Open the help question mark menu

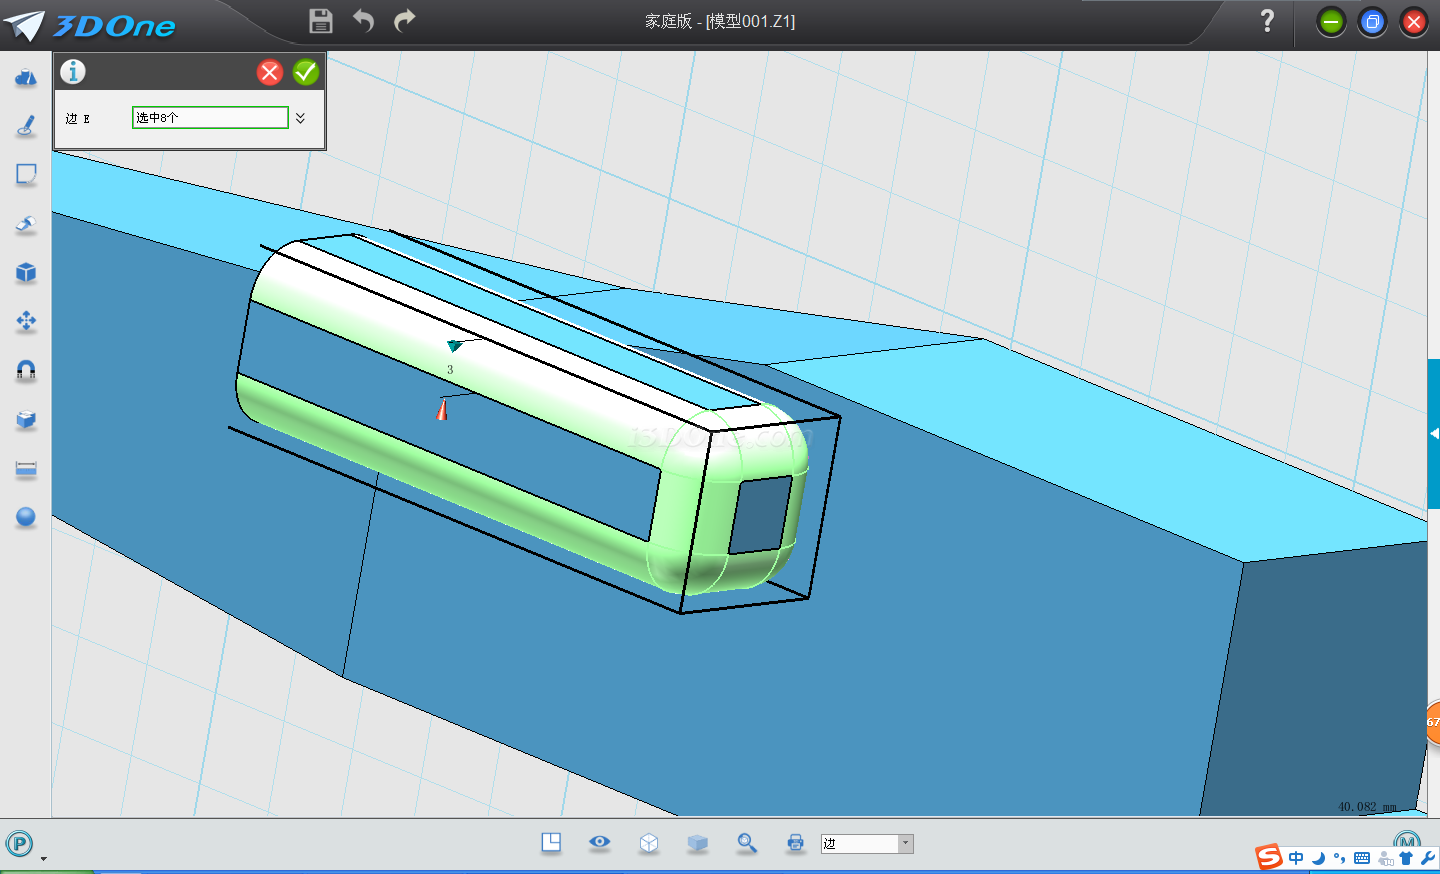(1267, 21)
